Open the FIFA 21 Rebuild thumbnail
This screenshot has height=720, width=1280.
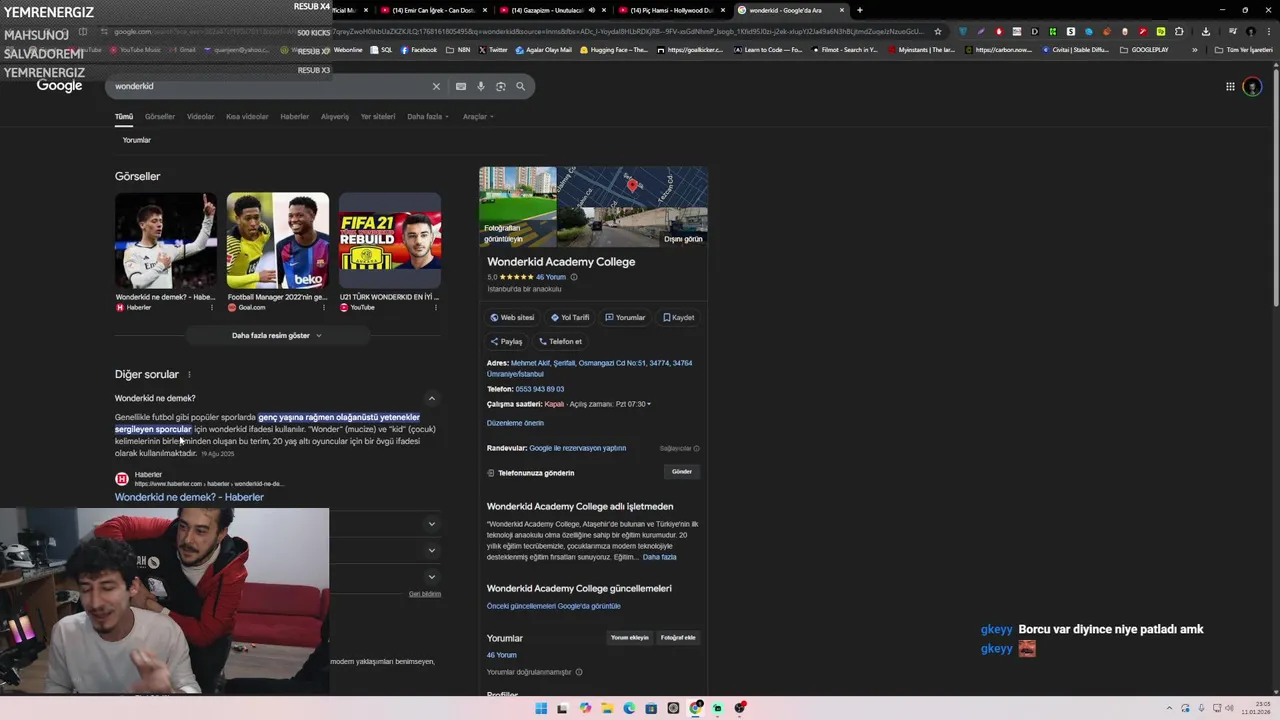[x=390, y=241]
